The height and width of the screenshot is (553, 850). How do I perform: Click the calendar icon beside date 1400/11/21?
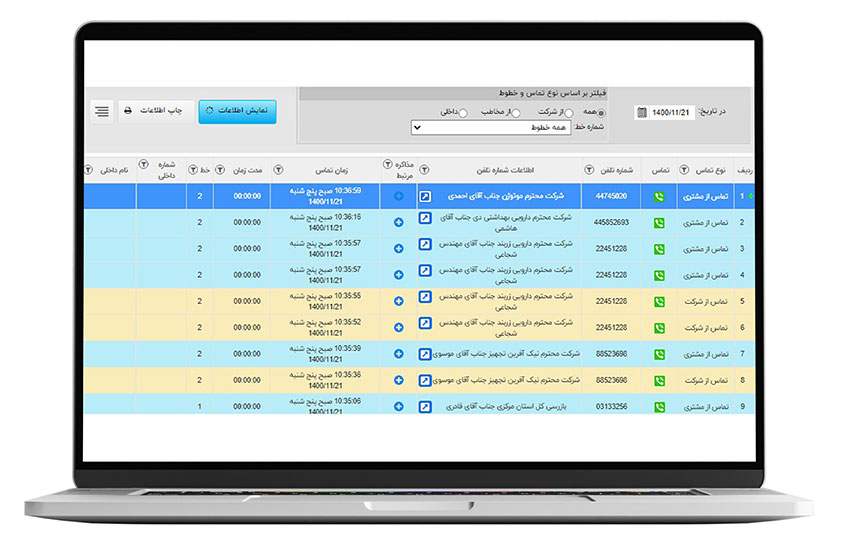[x=641, y=112]
